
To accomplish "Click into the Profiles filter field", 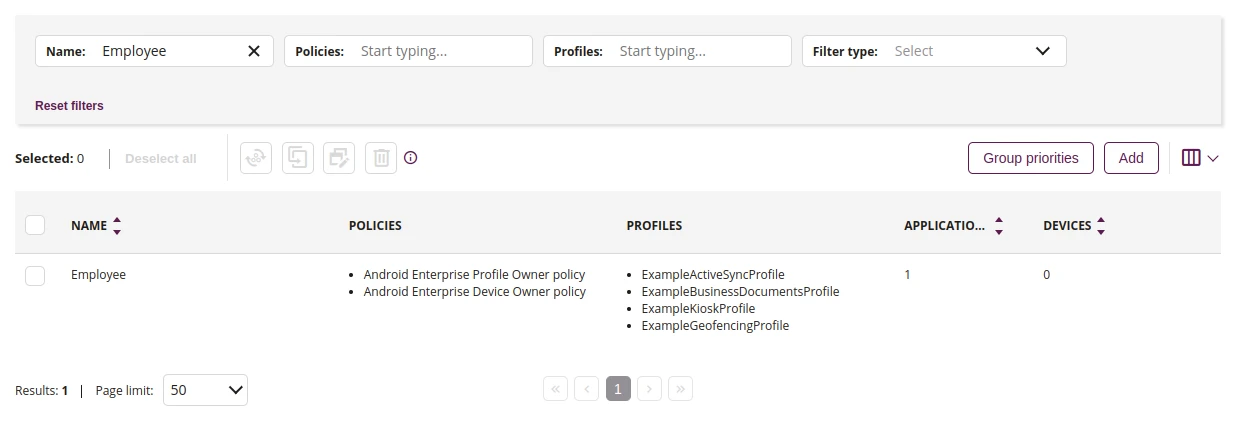I will point(667,51).
